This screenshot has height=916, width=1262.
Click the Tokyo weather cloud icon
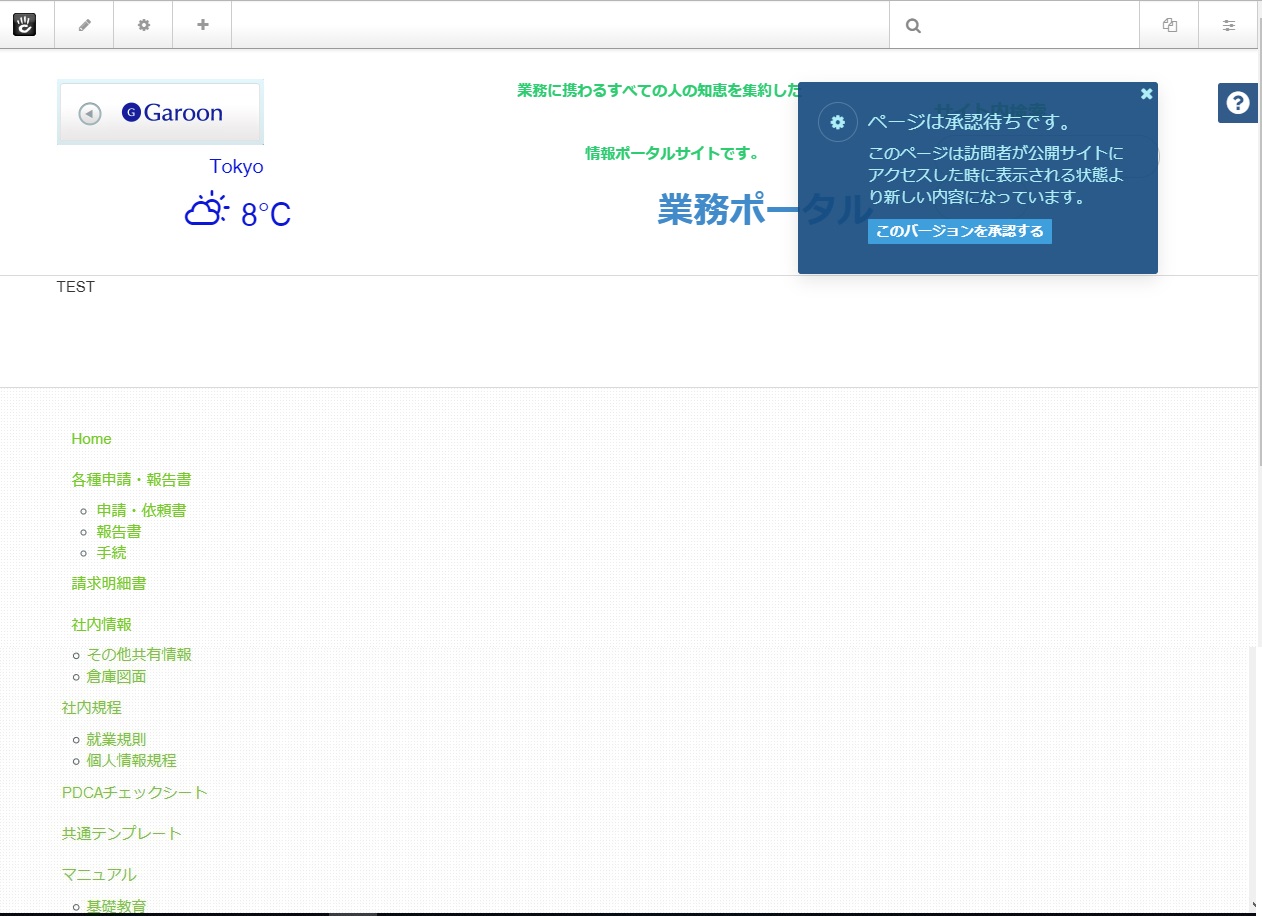207,209
